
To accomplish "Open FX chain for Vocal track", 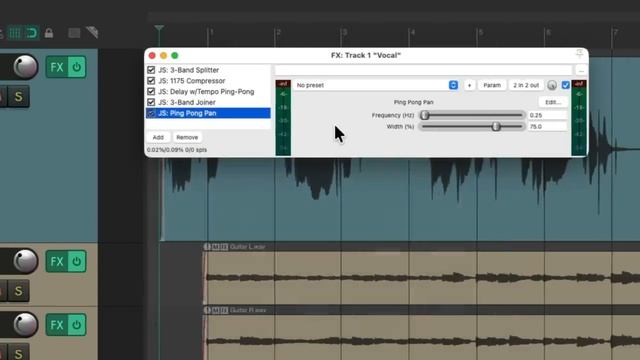I will coord(56,67).
